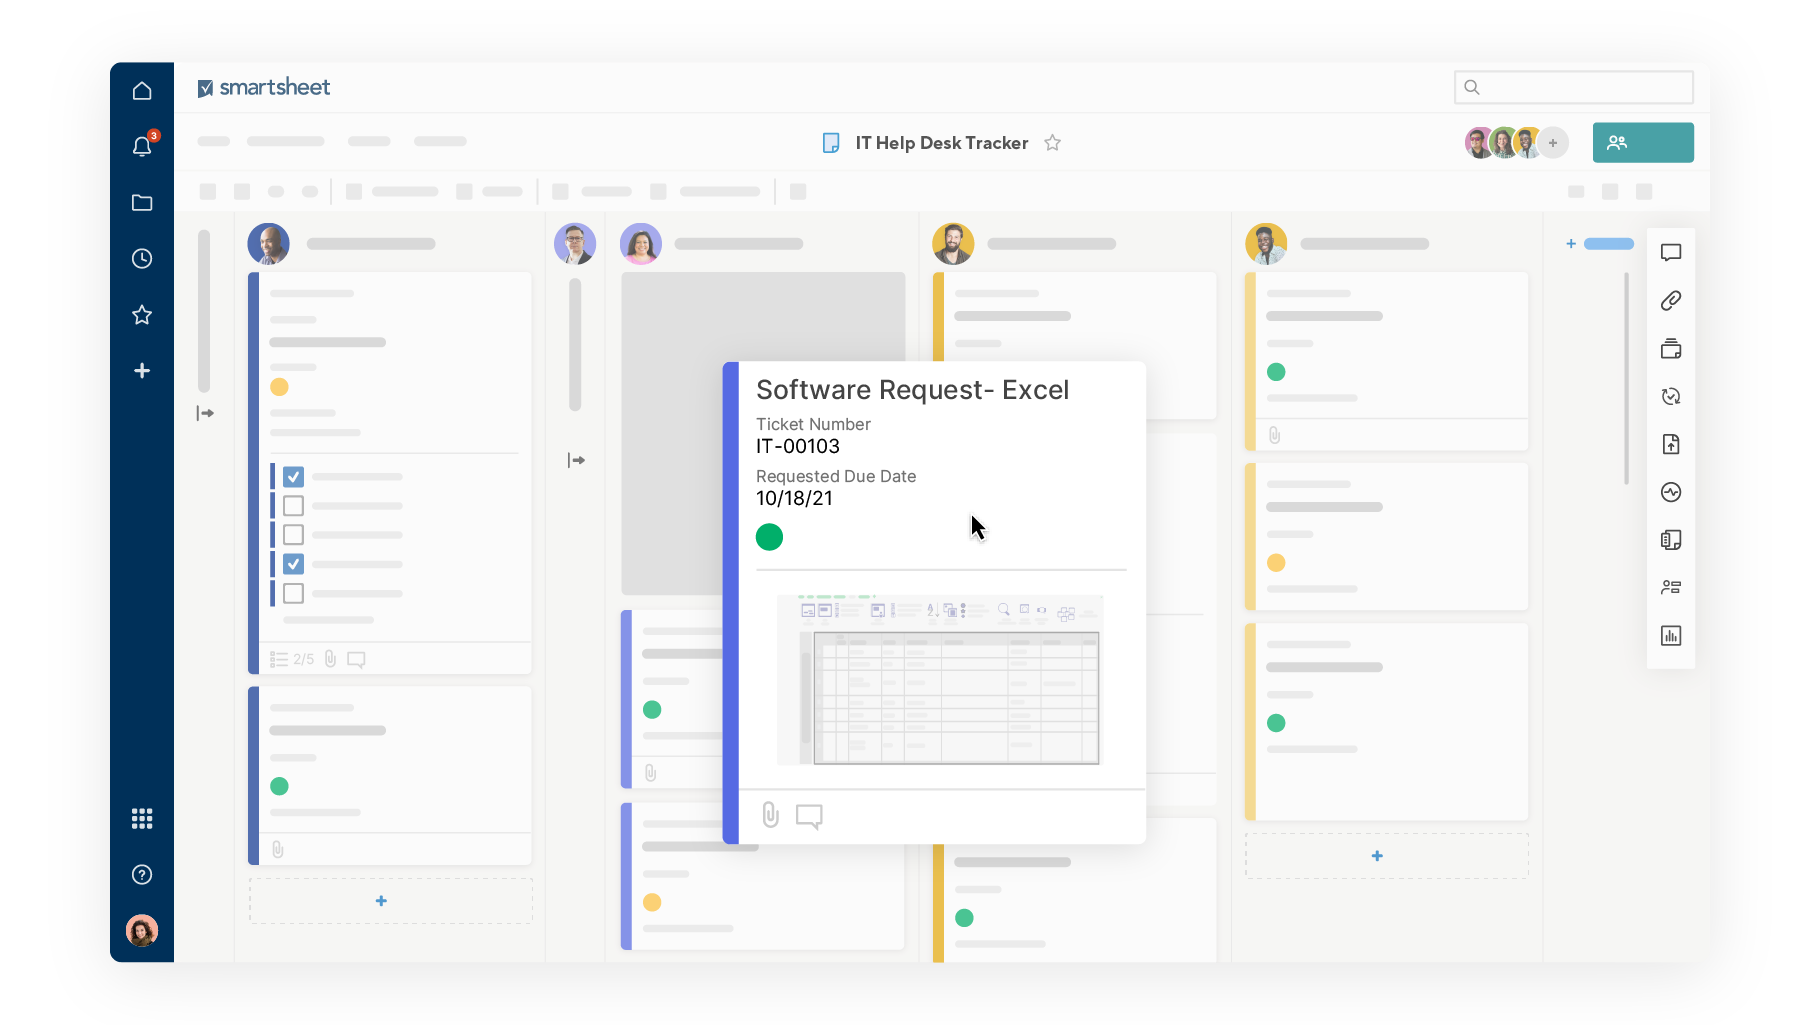The width and height of the screenshot is (1820, 1025).
Task: Uncheck the topmost checked checklist box
Action: pos(293,477)
